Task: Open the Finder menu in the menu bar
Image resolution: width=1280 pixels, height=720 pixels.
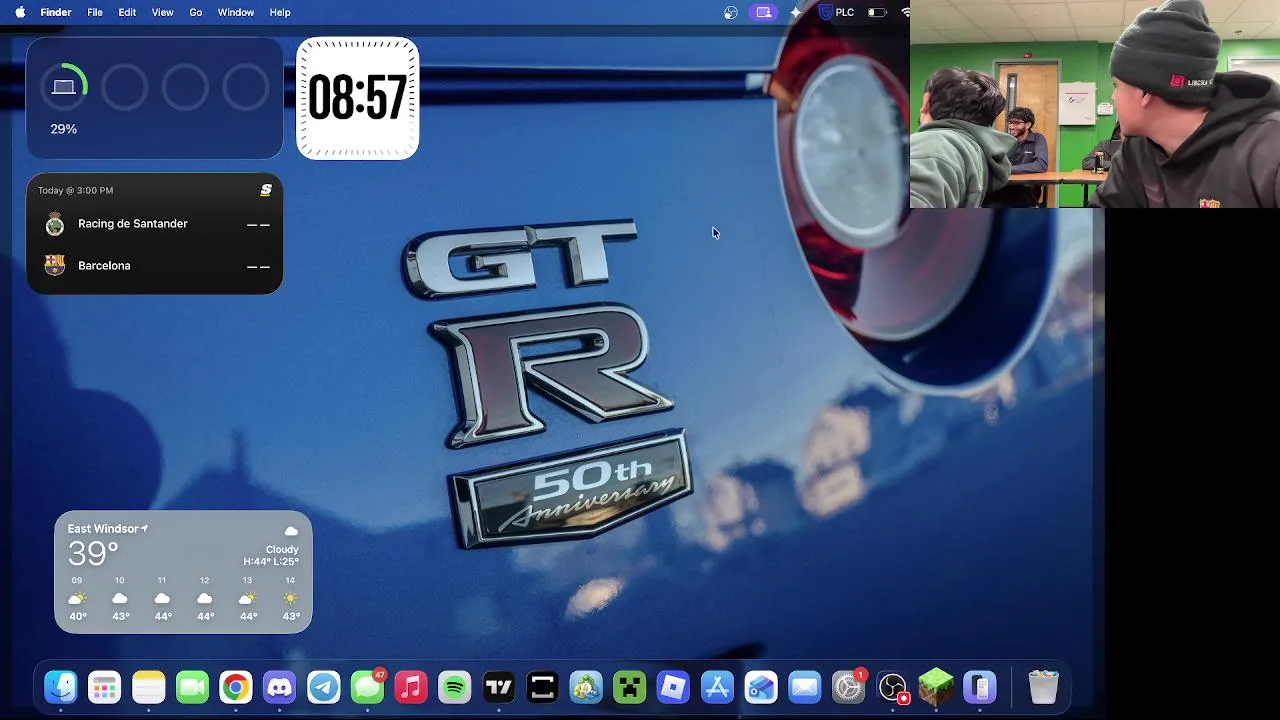Action: coord(56,12)
